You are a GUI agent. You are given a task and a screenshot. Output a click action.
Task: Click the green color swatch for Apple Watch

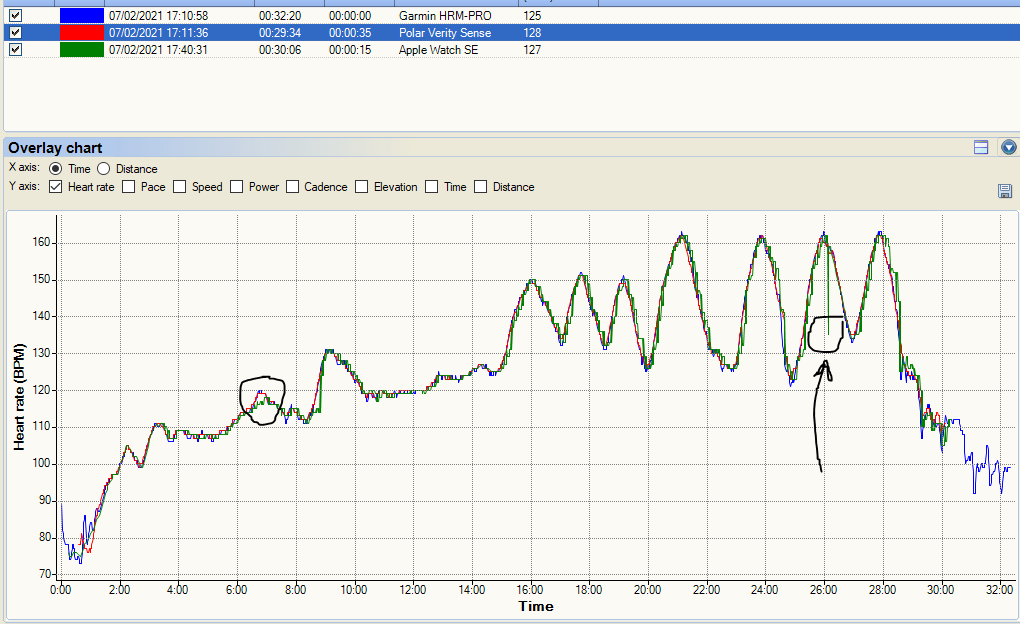pos(81,50)
